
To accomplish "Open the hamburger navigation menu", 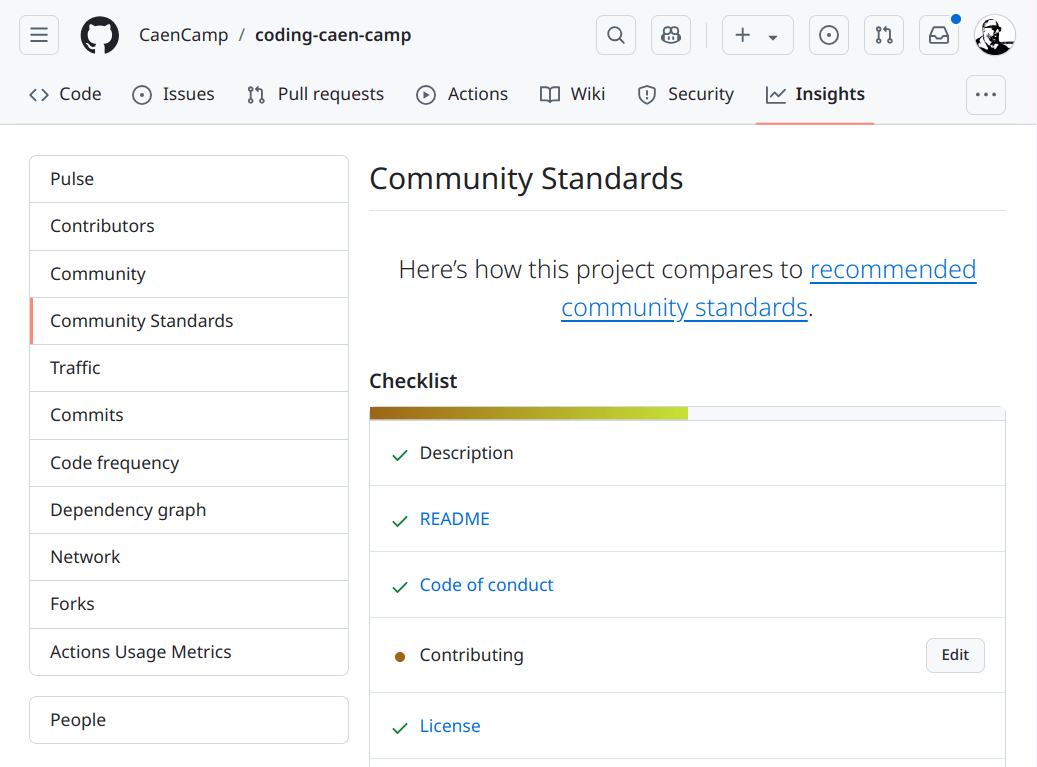I will coord(39,35).
